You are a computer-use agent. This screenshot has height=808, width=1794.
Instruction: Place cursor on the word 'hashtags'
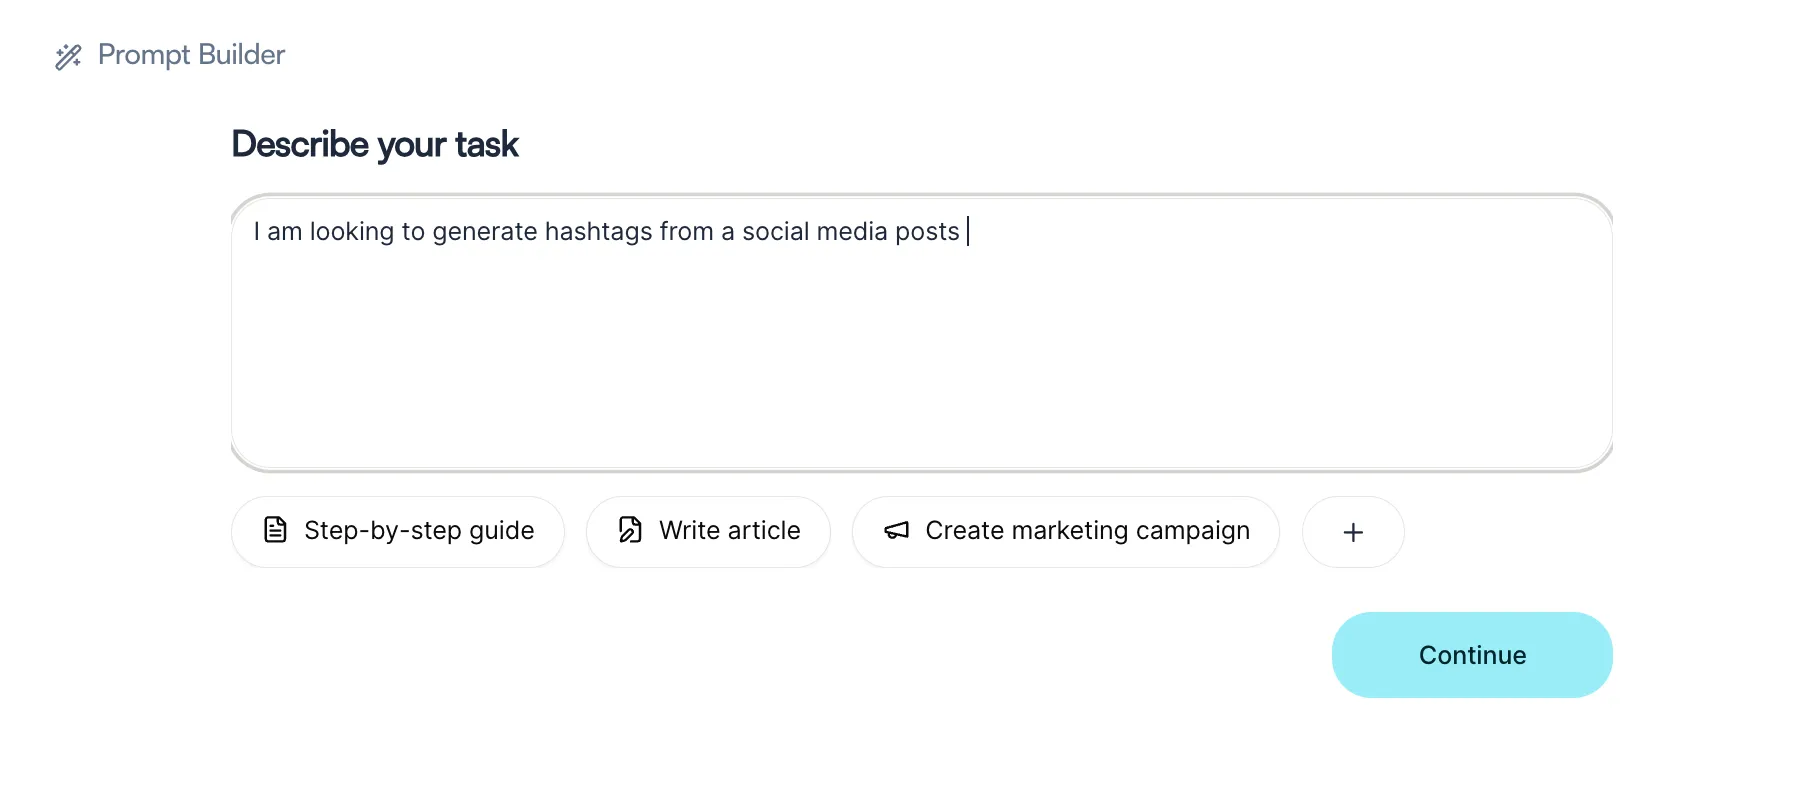click(598, 232)
